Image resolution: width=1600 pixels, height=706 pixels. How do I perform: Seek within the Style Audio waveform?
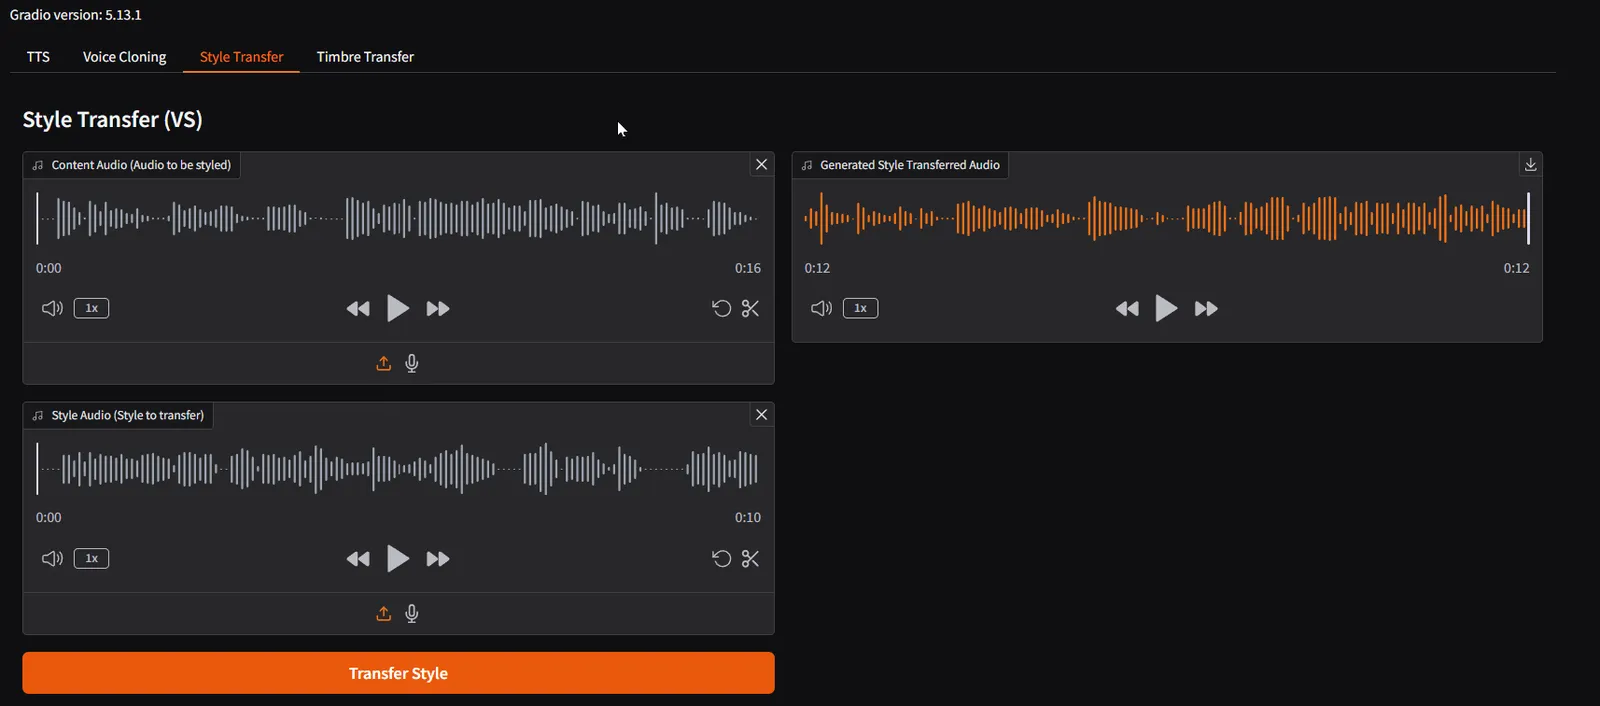[398, 468]
